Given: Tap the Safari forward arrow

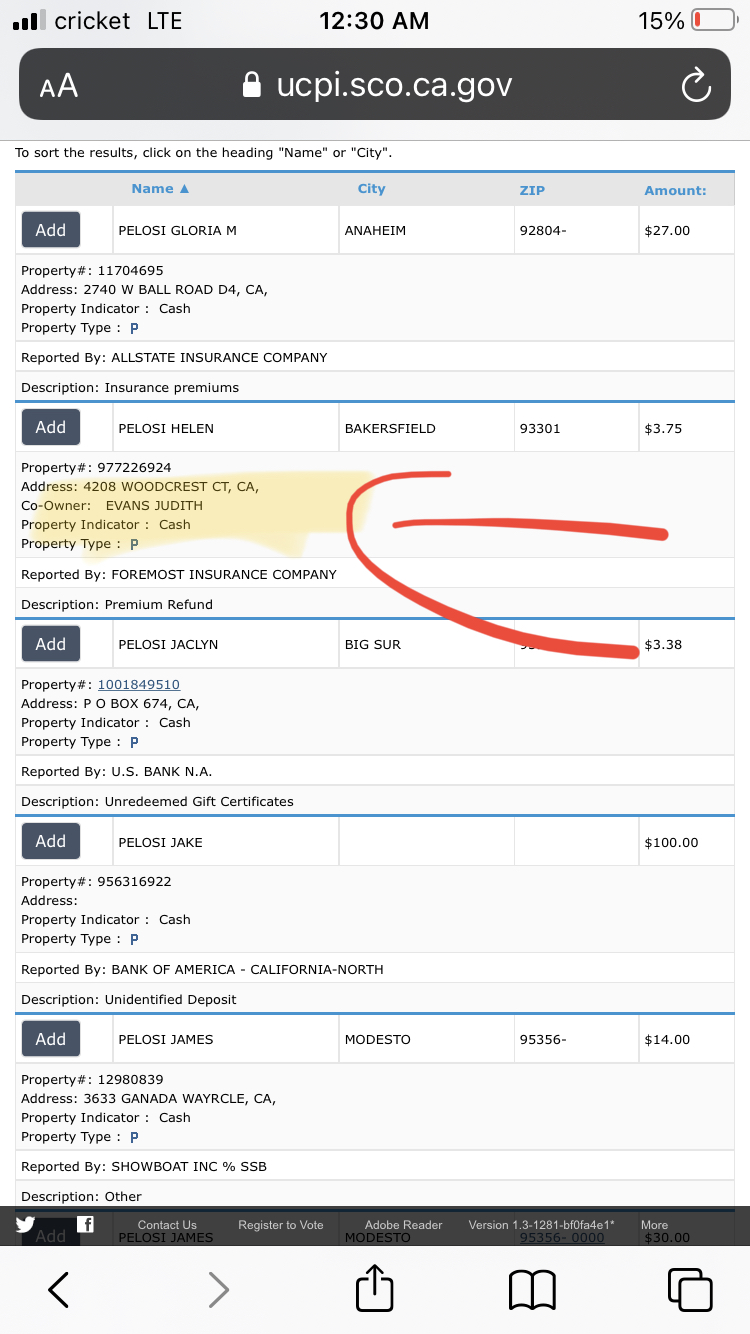Looking at the screenshot, I should point(218,1290).
